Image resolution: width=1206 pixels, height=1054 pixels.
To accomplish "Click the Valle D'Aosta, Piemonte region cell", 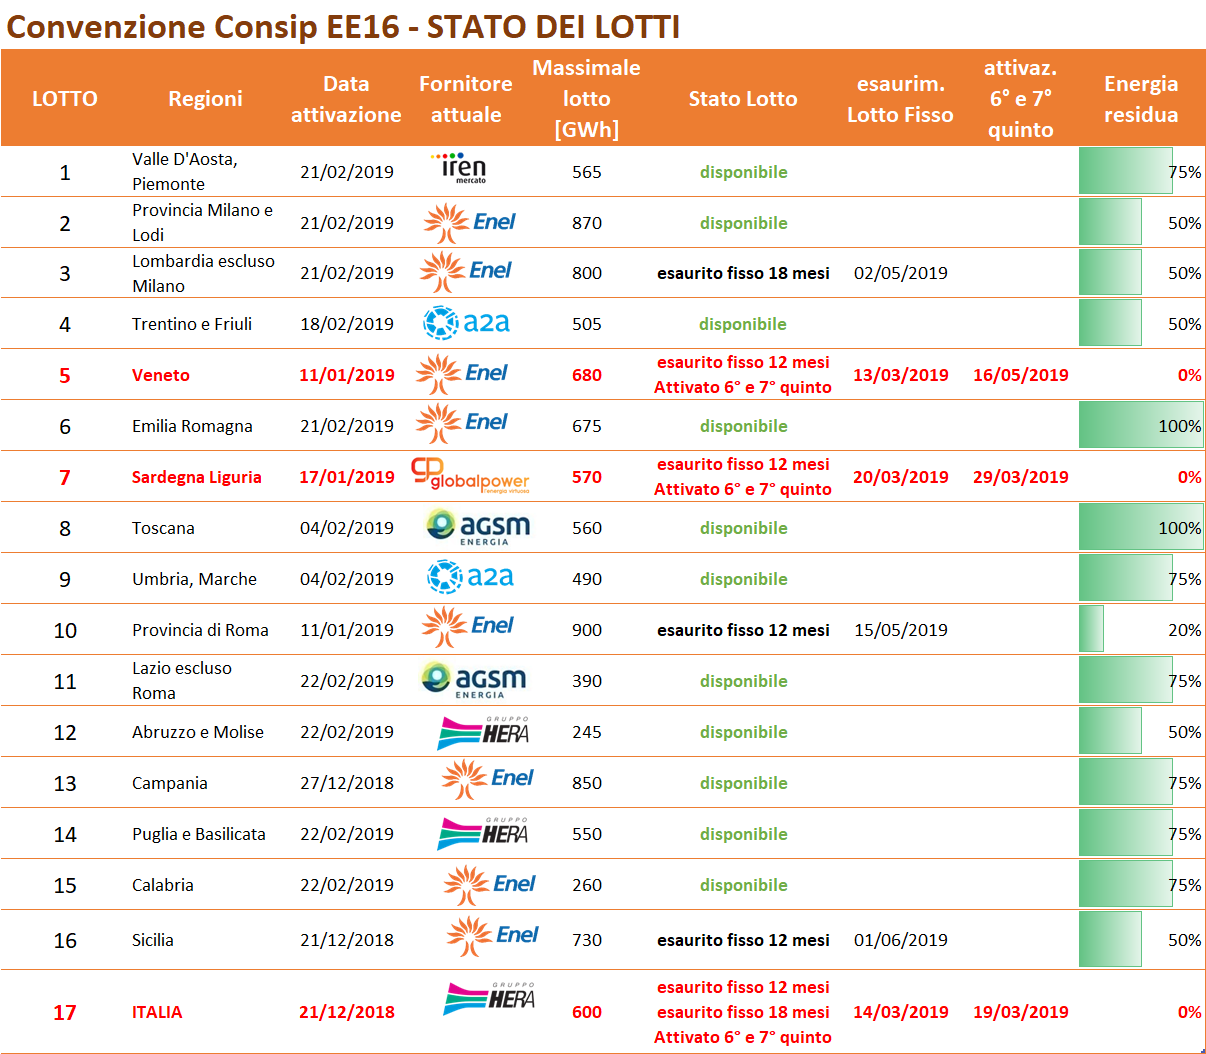I will point(185,171).
